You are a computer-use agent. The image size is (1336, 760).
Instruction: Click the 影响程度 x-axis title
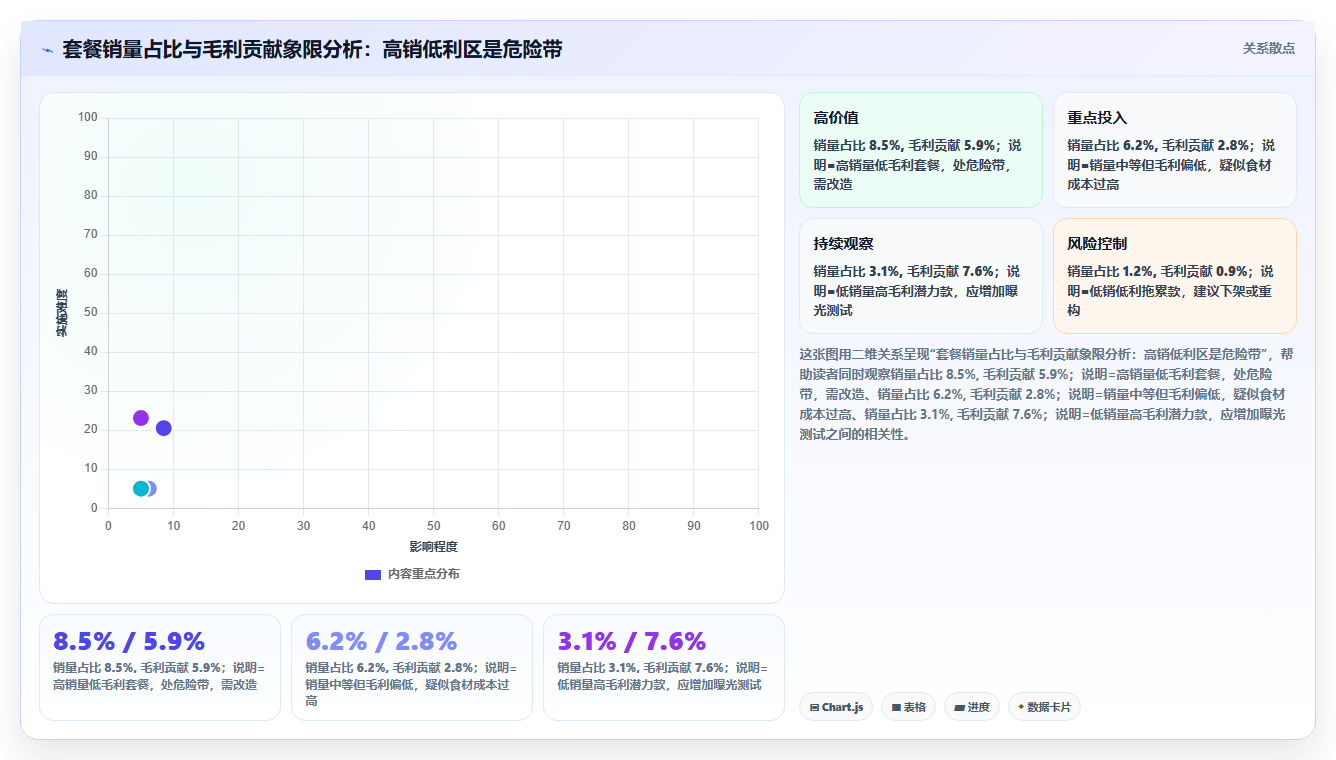pos(433,547)
